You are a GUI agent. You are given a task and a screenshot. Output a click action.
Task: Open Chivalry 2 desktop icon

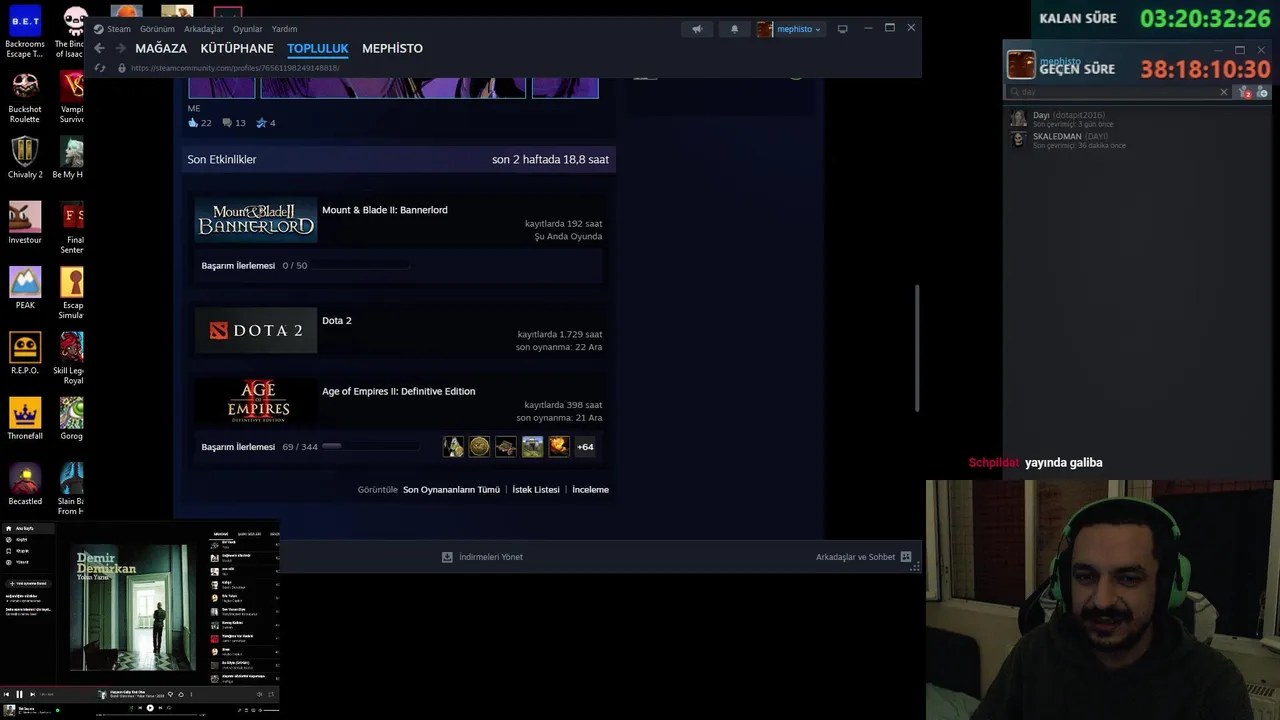tap(25, 158)
